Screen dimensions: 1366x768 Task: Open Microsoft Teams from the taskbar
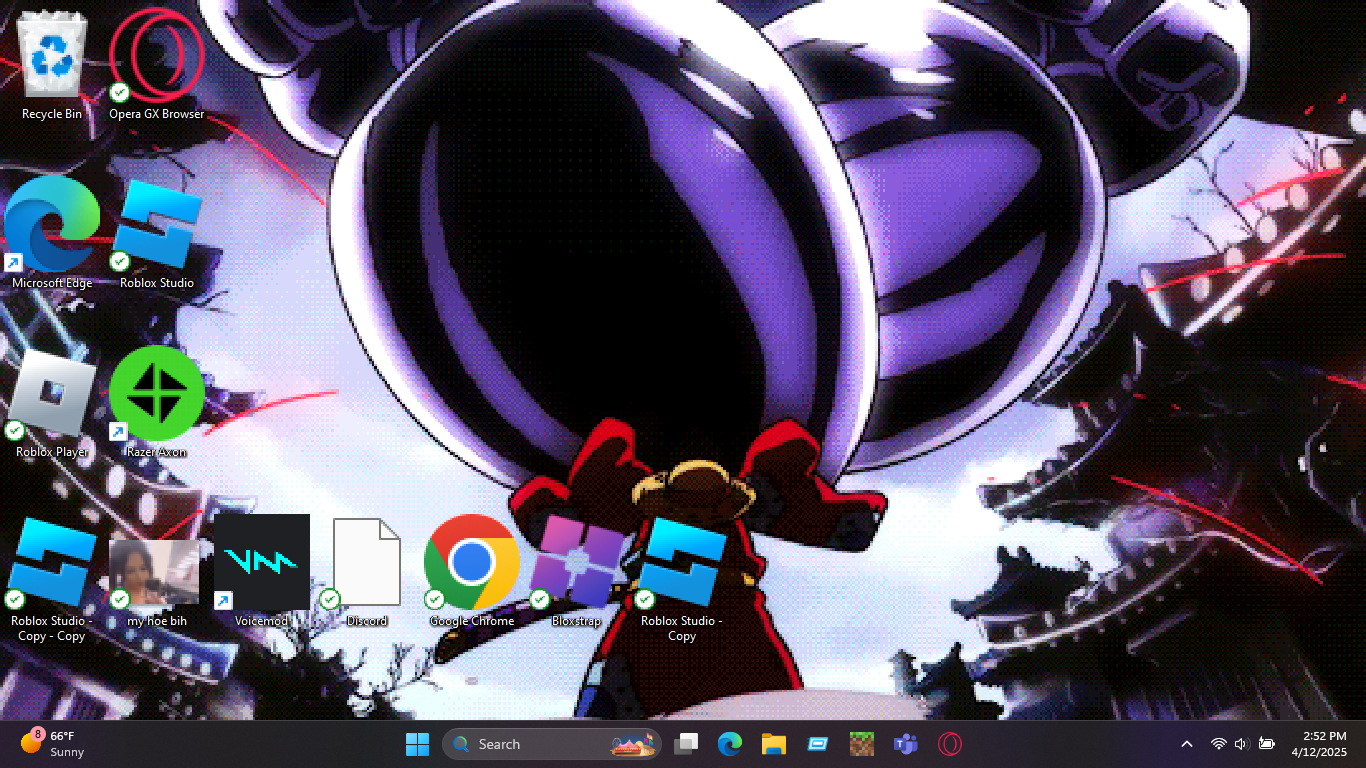[906, 744]
